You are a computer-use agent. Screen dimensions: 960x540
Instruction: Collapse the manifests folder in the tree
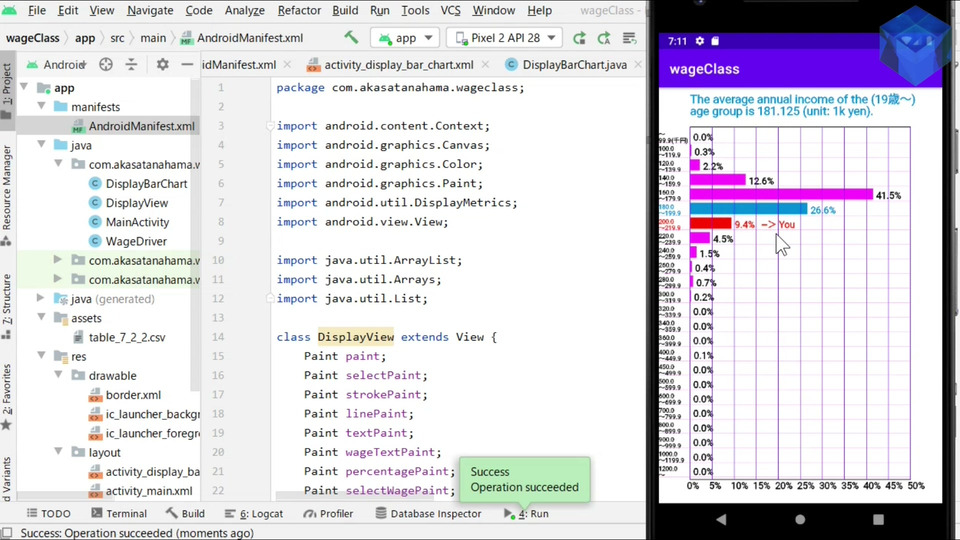click(42, 107)
